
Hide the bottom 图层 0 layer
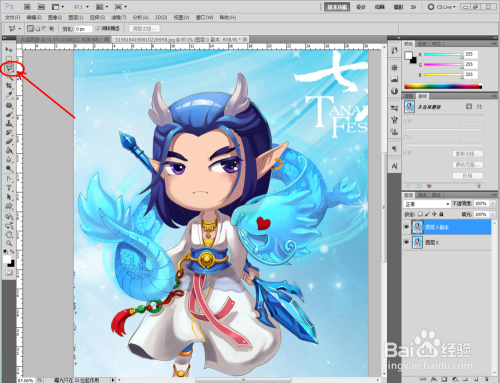(x=406, y=242)
